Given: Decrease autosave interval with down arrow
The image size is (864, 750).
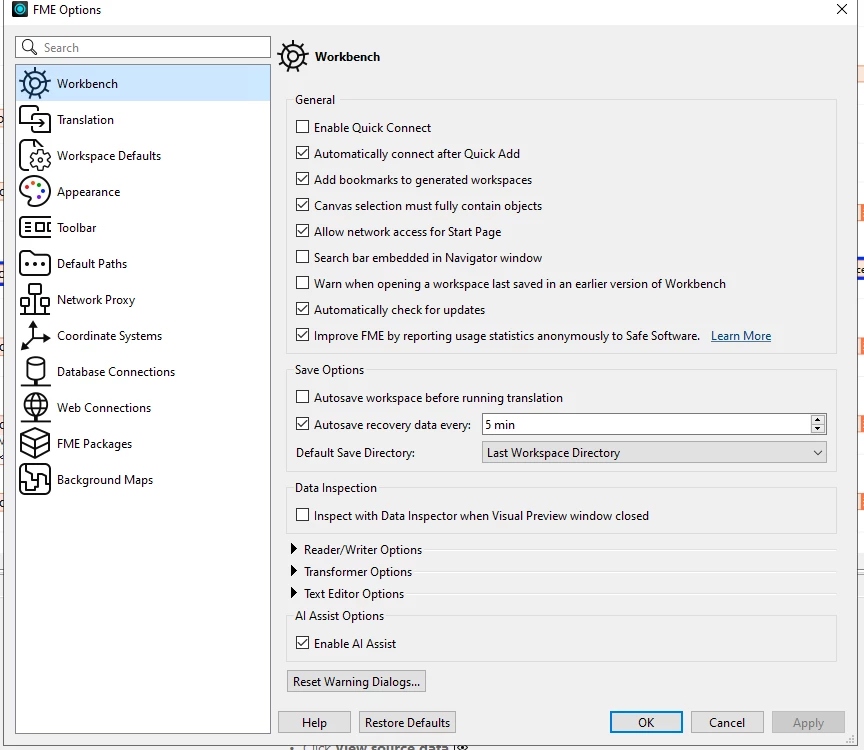Looking at the screenshot, I should [x=818, y=429].
